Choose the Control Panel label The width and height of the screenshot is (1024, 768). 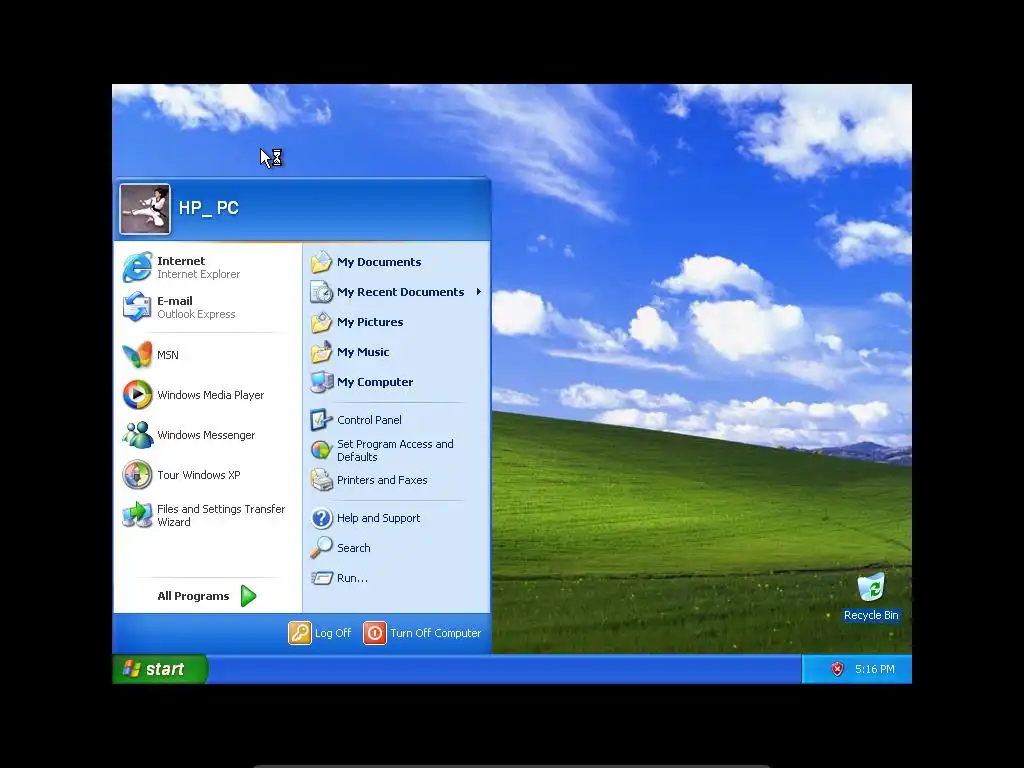tap(369, 420)
